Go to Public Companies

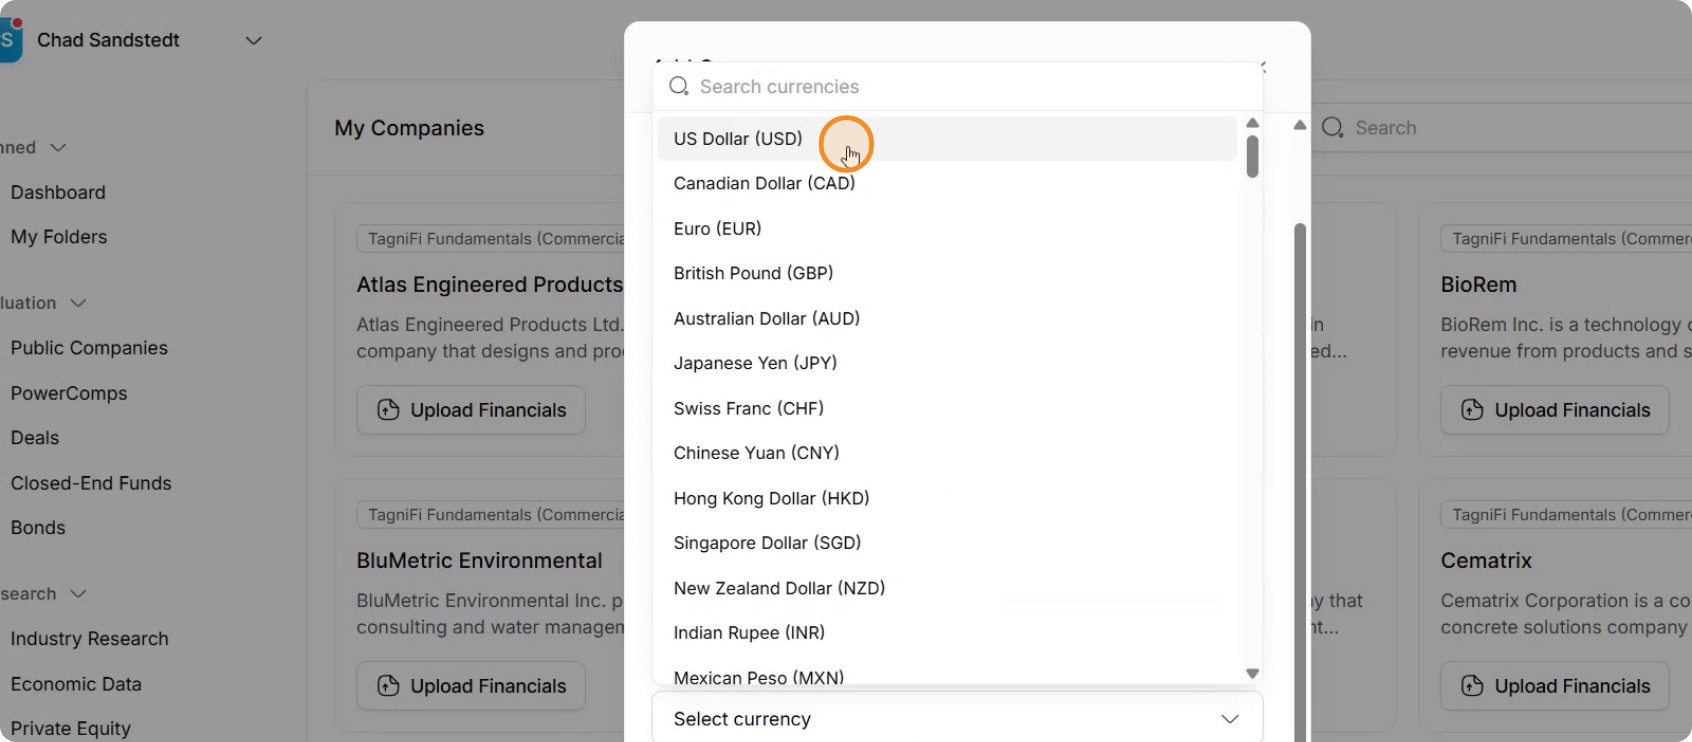pyautogui.click(x=89, y=348)
